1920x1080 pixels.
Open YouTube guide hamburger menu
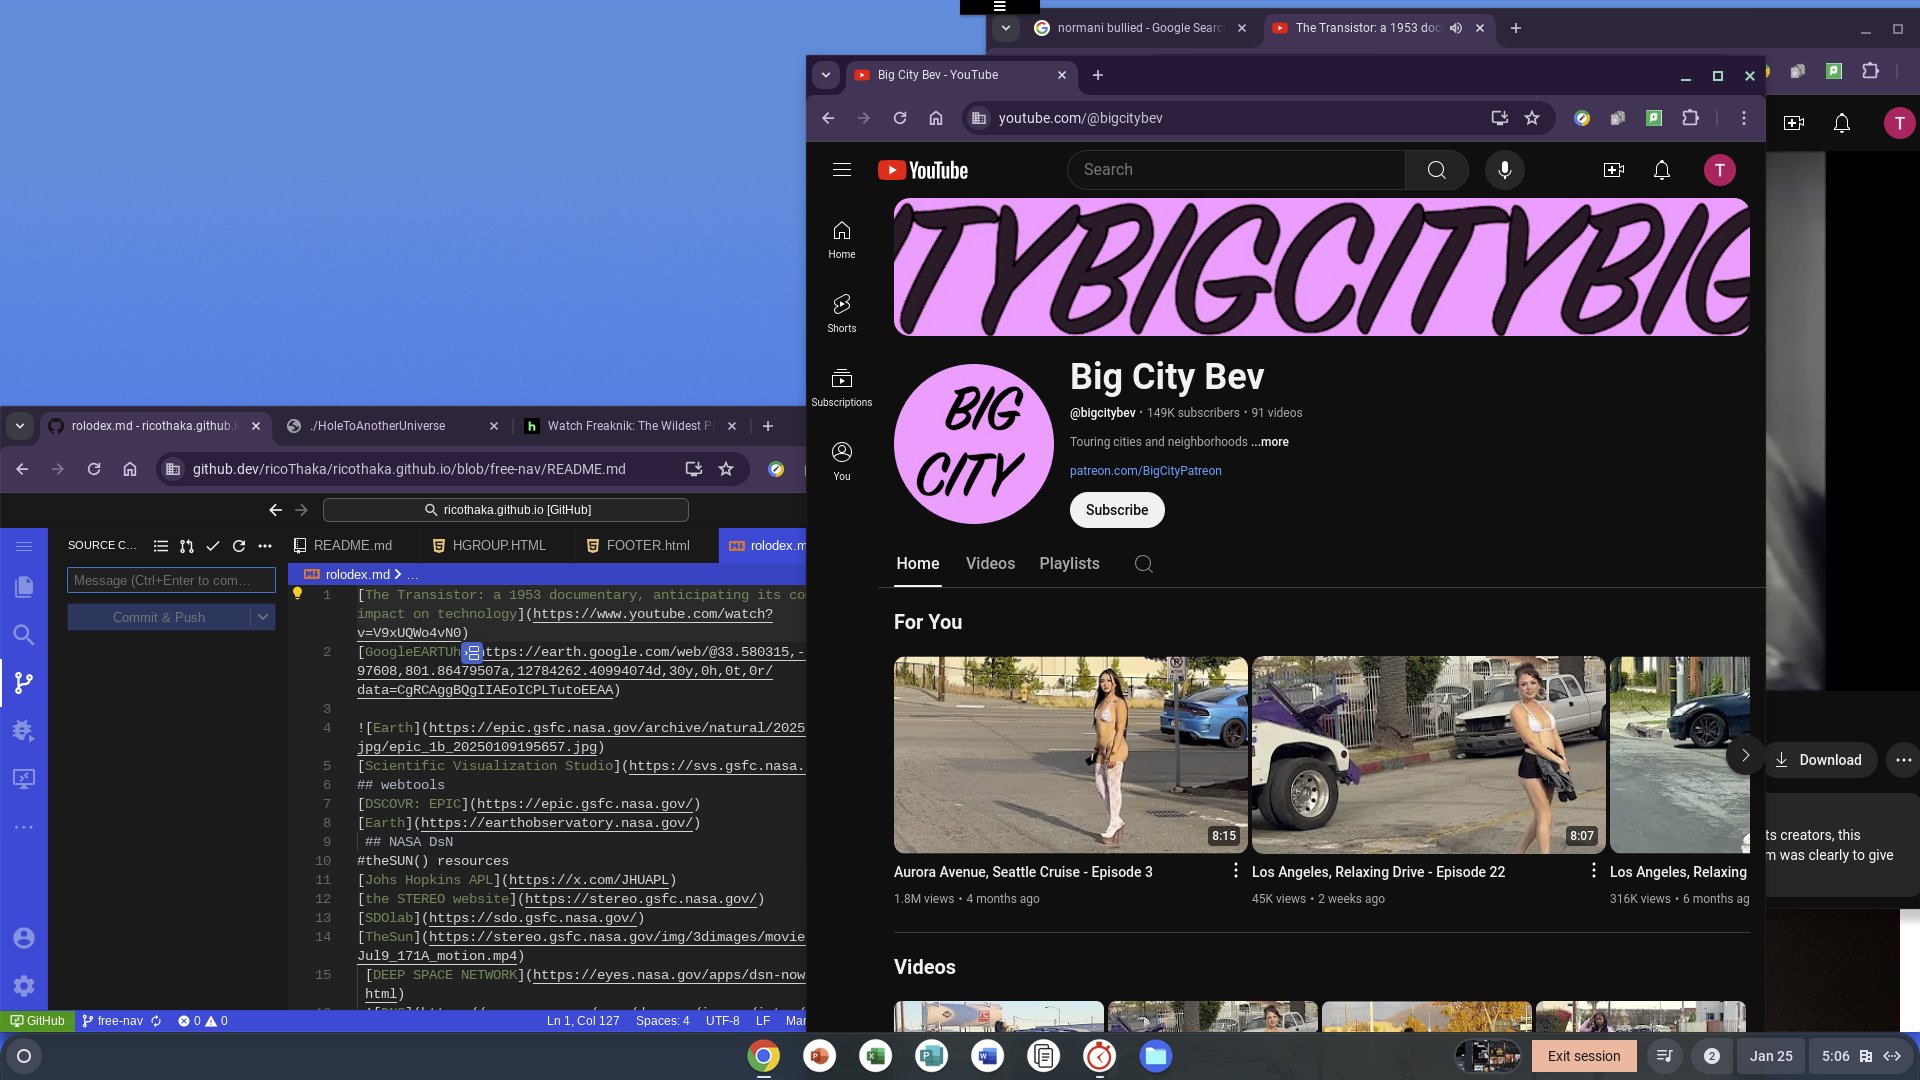tap(842, 170)
